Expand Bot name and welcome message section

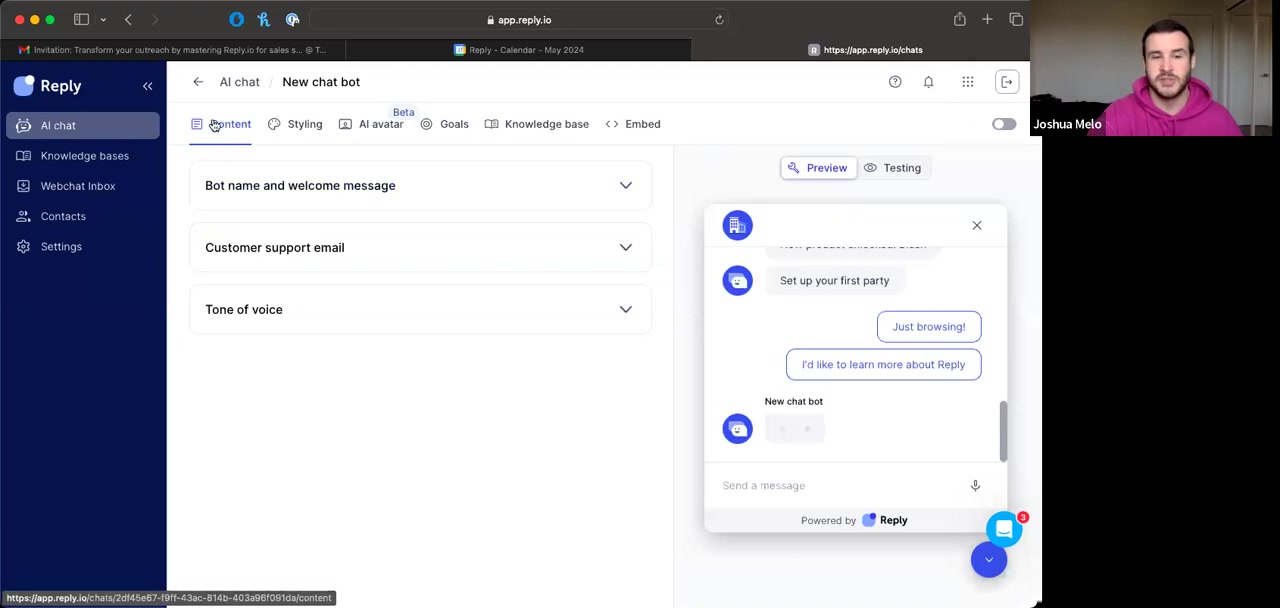point(420,185)
